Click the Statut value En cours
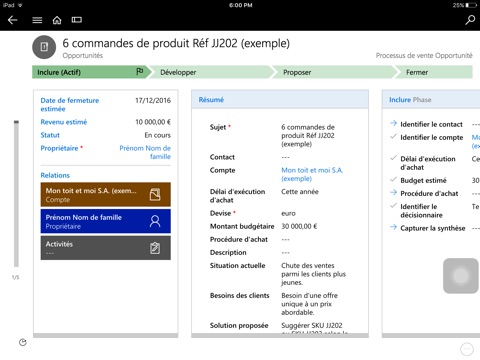The width and height of the screenshot is (480, 360). (158, 135)
